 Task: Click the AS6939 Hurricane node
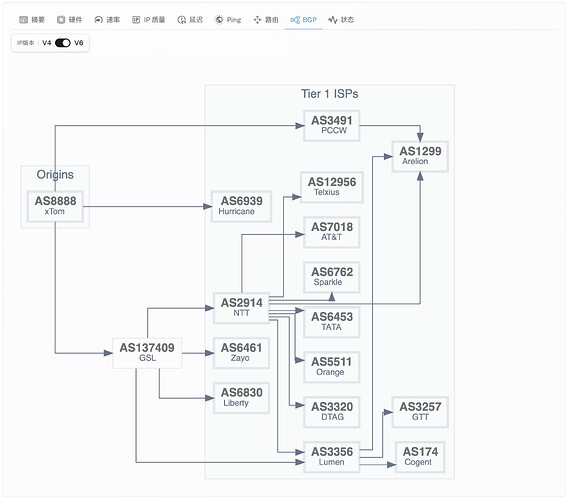pos(242,206)
